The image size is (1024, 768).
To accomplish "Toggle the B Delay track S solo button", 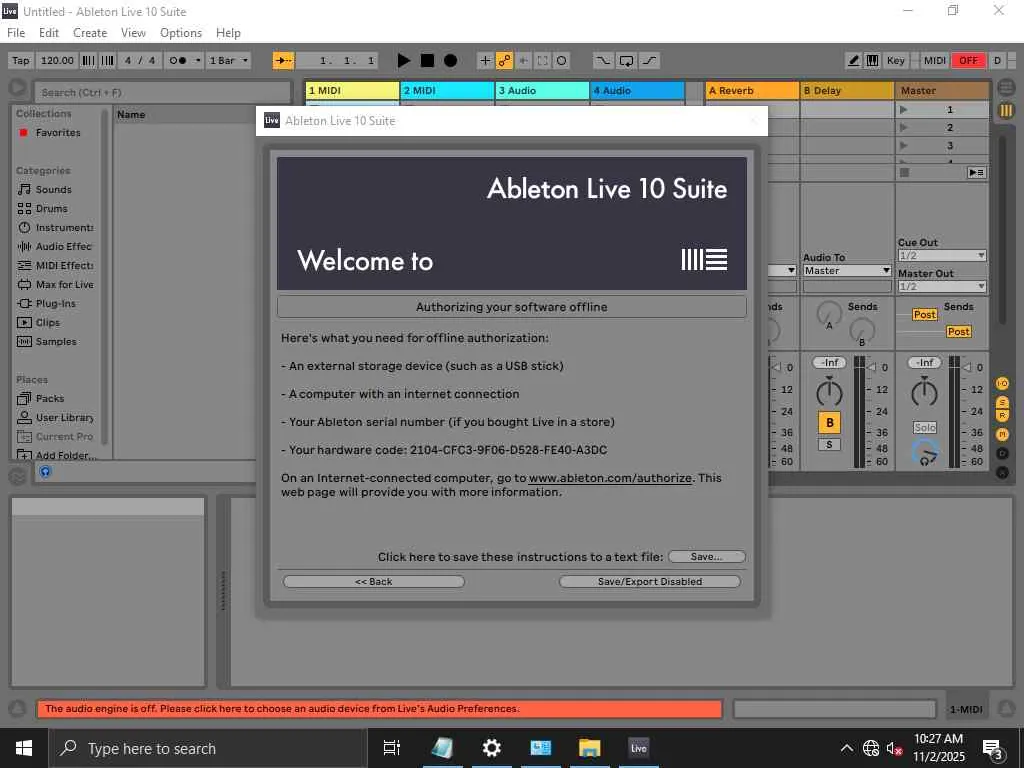I will (x=829, y=445).
